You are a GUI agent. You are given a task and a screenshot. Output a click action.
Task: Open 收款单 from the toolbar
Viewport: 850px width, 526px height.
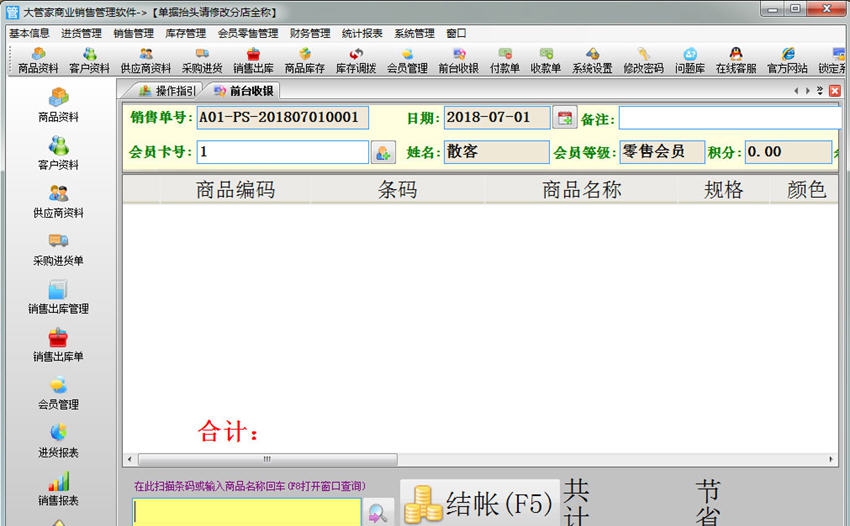[545, 60]
